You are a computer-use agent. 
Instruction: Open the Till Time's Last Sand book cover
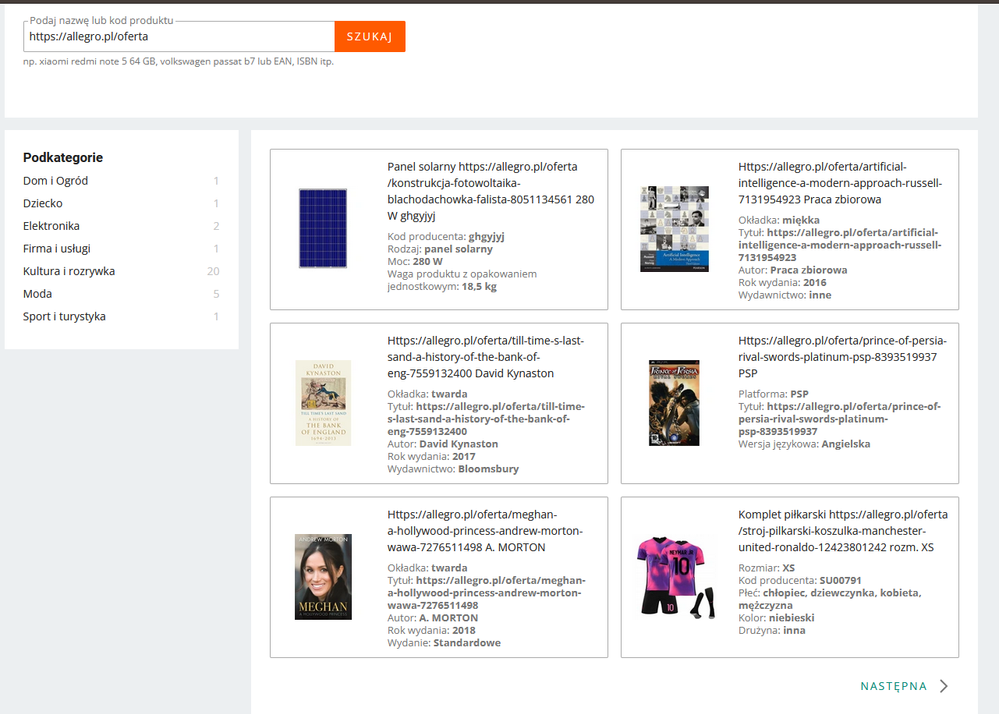(x=323, y=403)
